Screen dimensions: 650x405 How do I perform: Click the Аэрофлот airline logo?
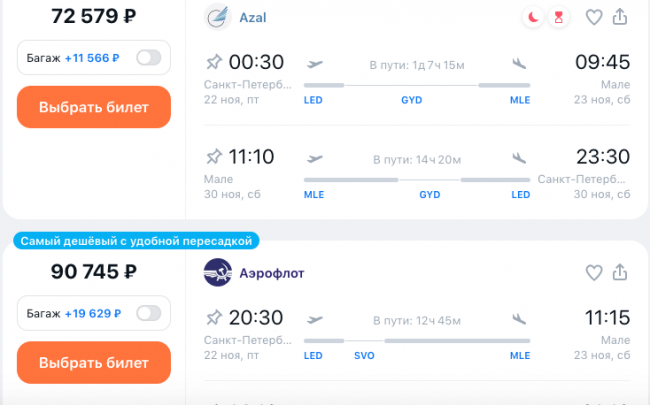coord(217,272)
